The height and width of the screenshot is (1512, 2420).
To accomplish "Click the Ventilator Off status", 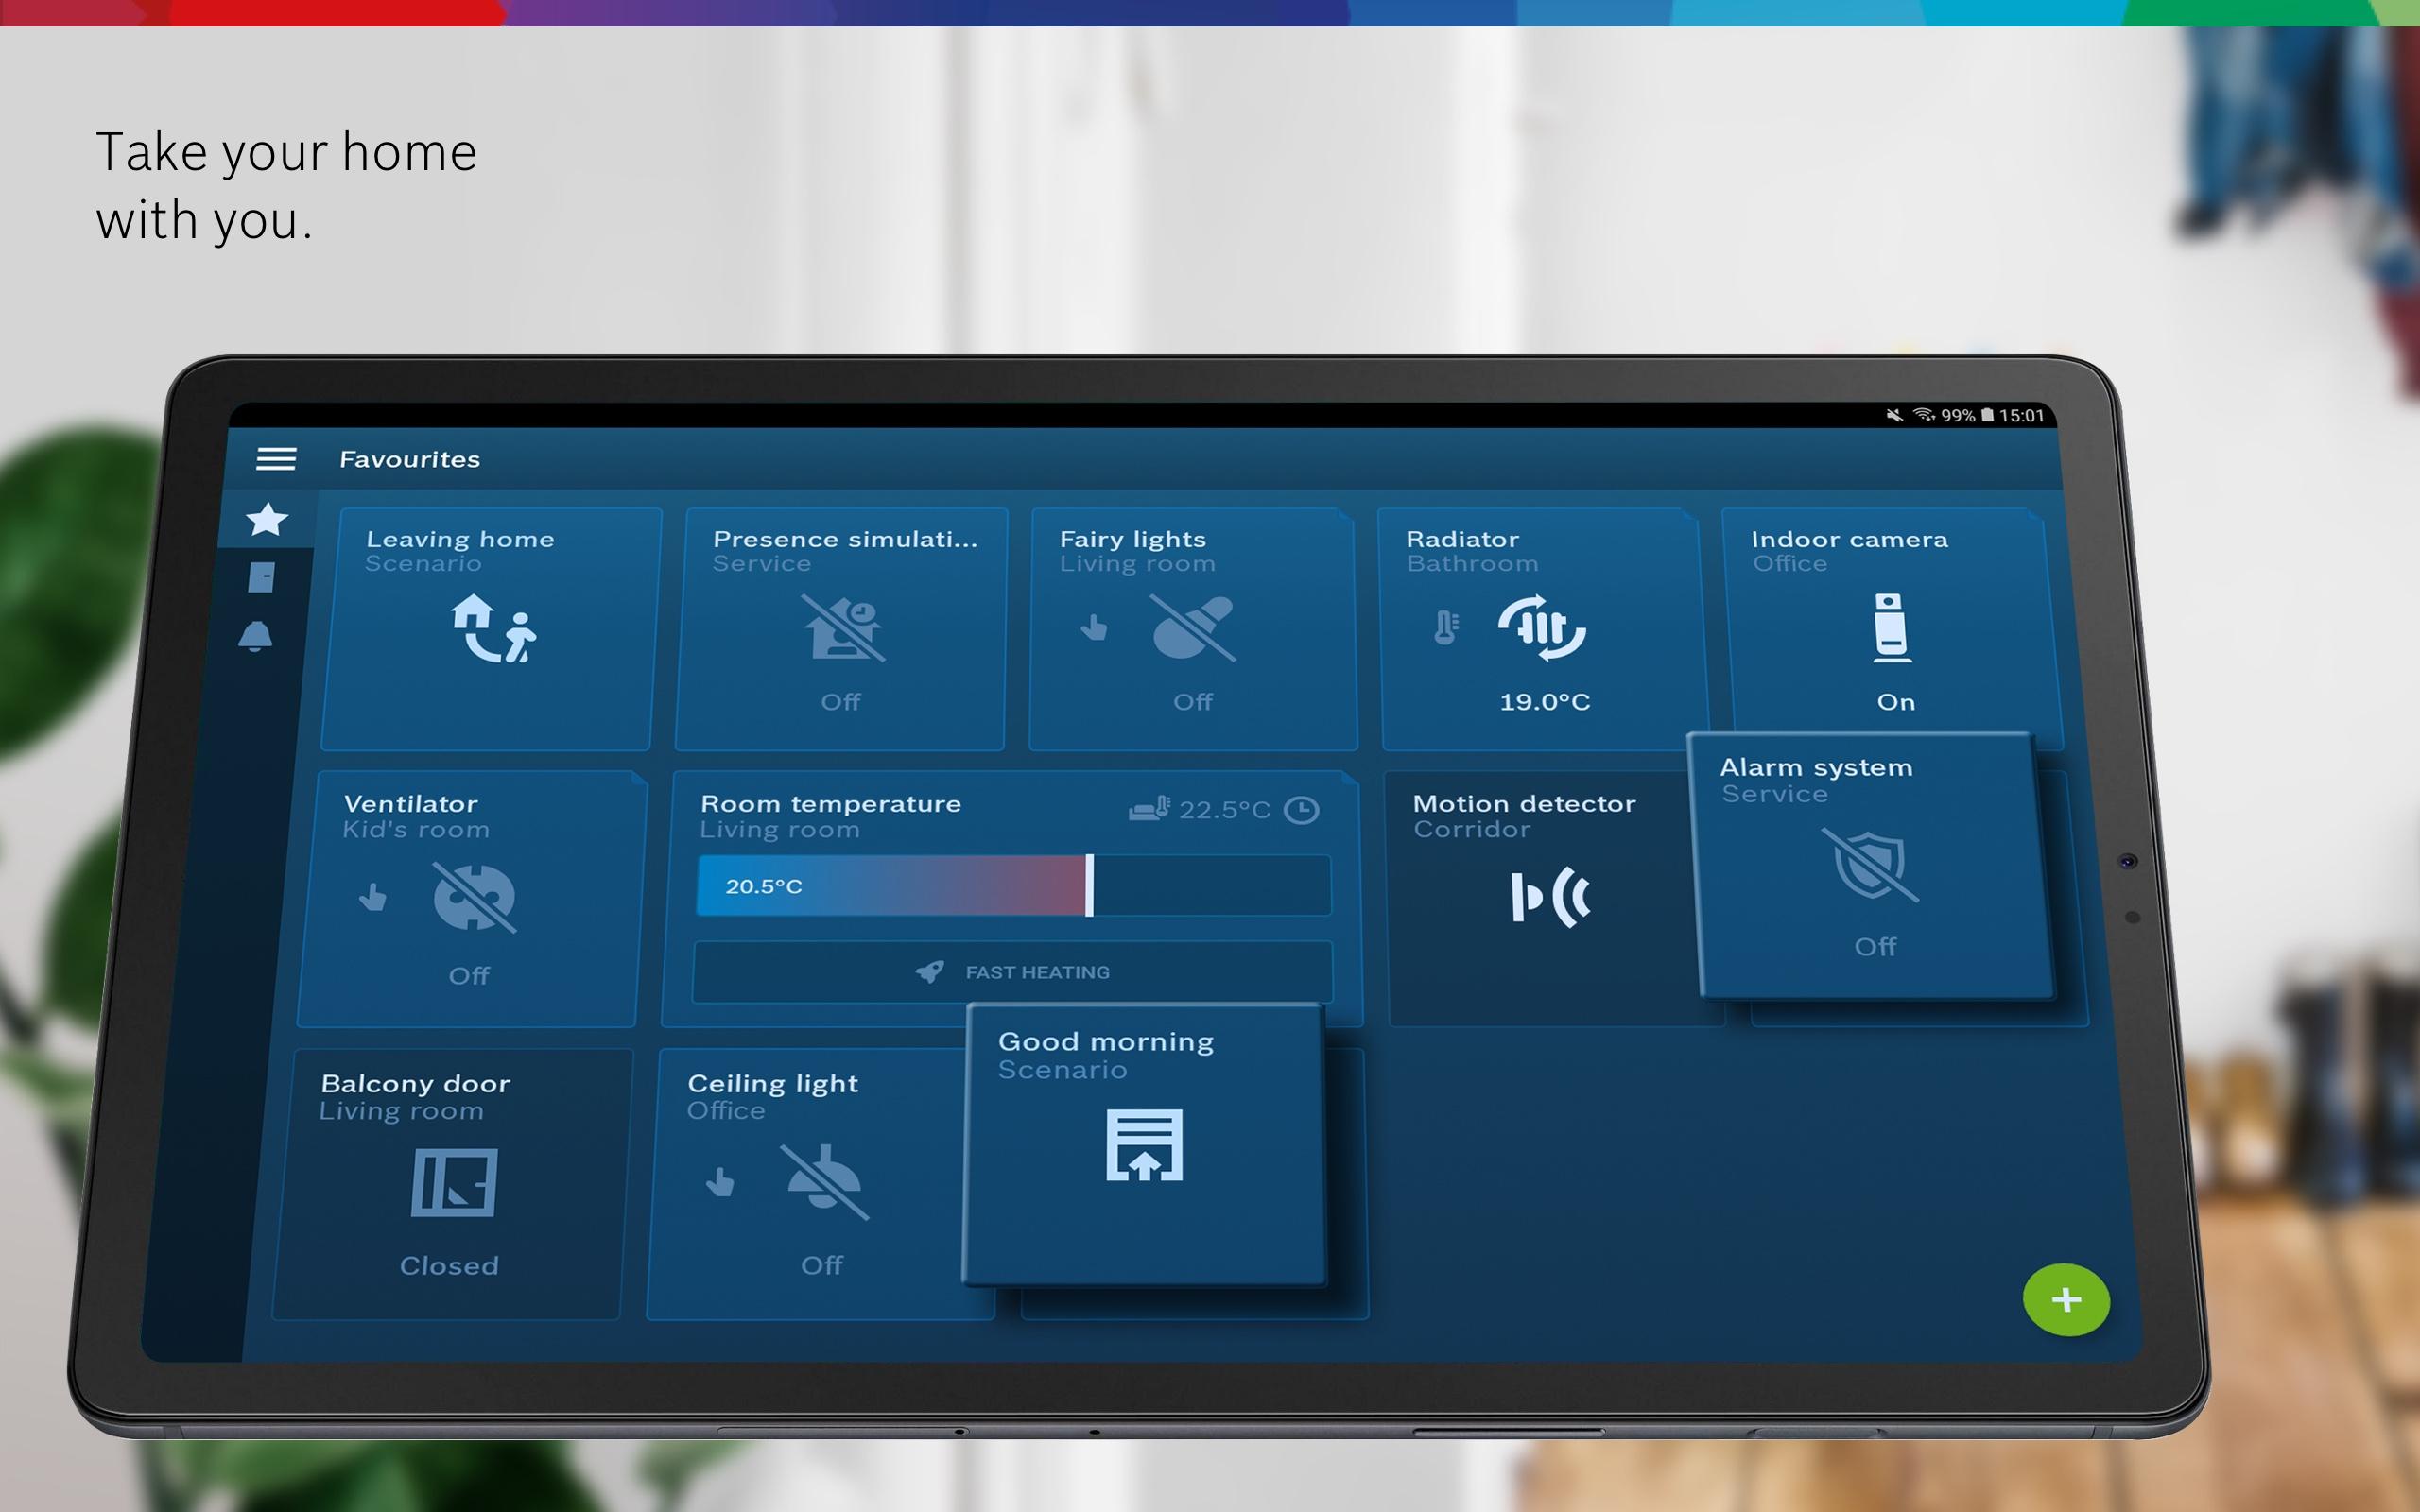I will pyautogui.click(x=469, y=976).
